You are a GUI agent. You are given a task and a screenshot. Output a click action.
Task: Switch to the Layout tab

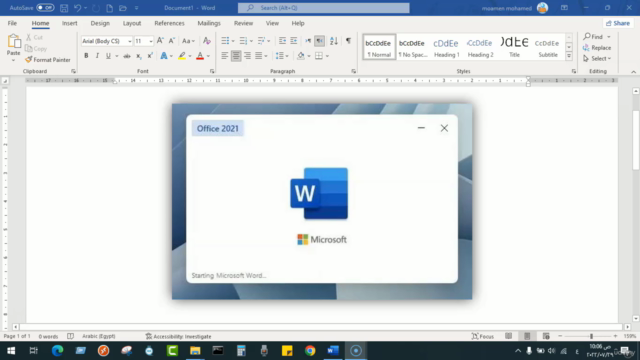(x=132, y=23)
